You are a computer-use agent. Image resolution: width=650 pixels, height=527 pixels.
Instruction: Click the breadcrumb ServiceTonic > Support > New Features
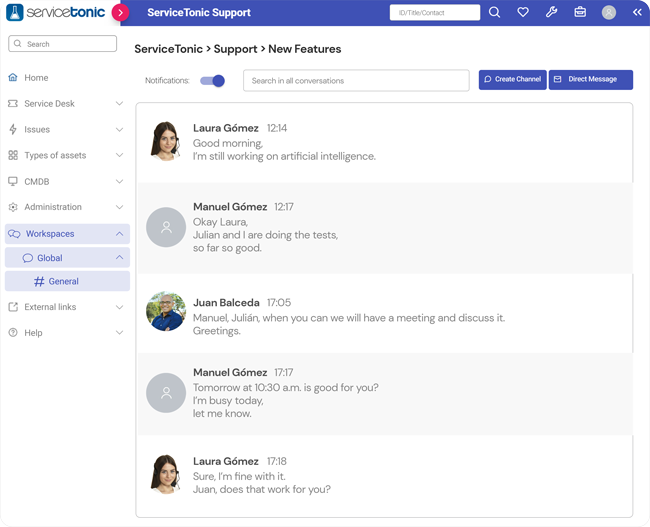coord(238,49)
